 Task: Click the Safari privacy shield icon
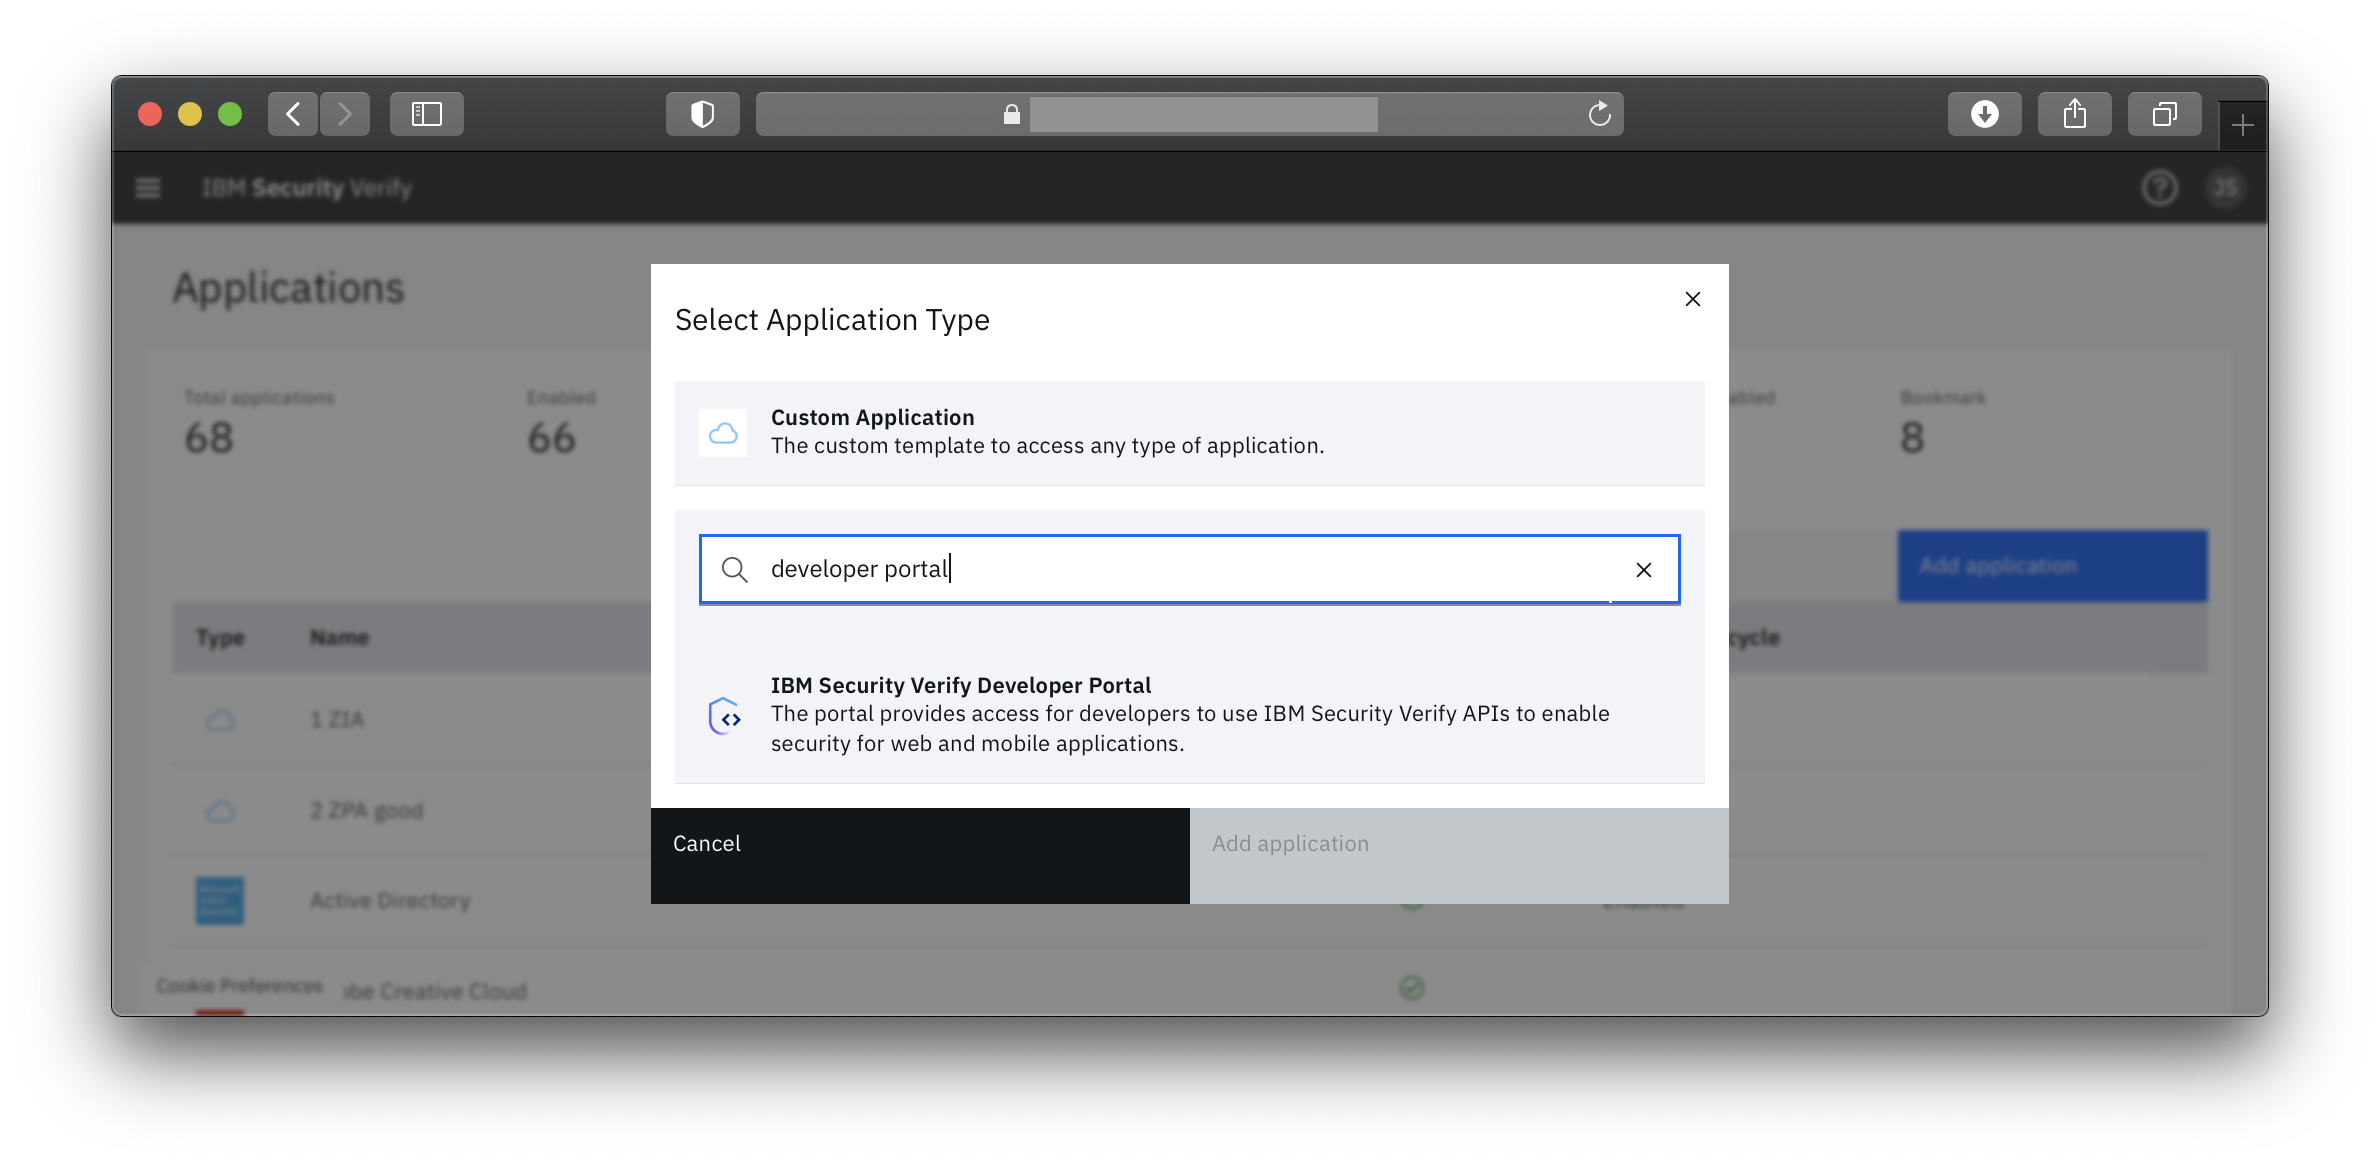point(703,114)
